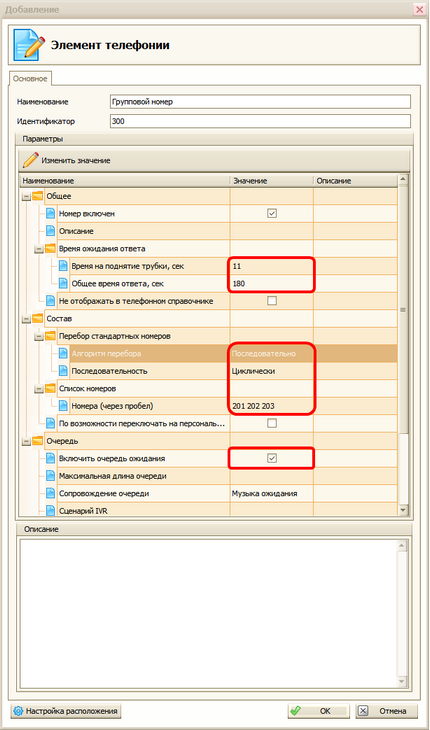
Task: Toggle the Номер включен checkbox
Action: (x=272, y=214)
